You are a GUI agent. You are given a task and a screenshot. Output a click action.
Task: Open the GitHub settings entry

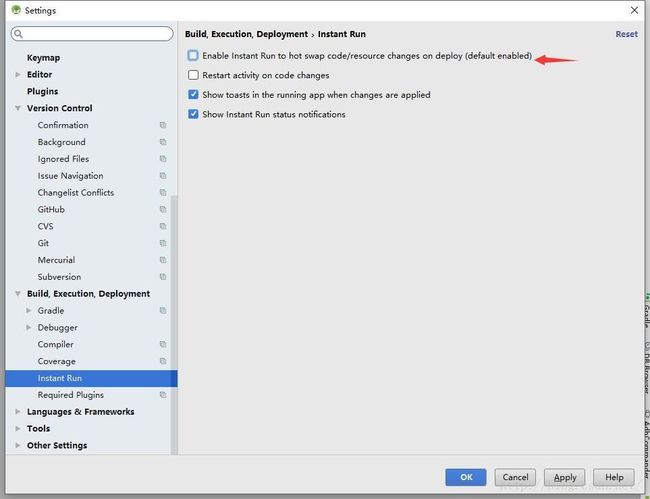pyautogui.click(x=51, y=210)
